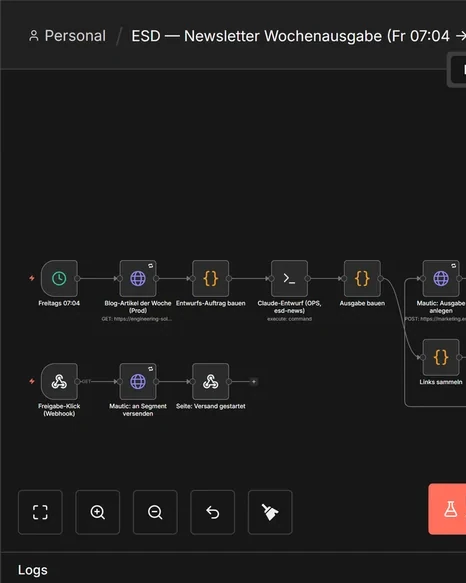This screenshot has width=466, height=583.
Task: Click the GET URL subtitle under Blog-Artikel
Action: pos(137,319)
